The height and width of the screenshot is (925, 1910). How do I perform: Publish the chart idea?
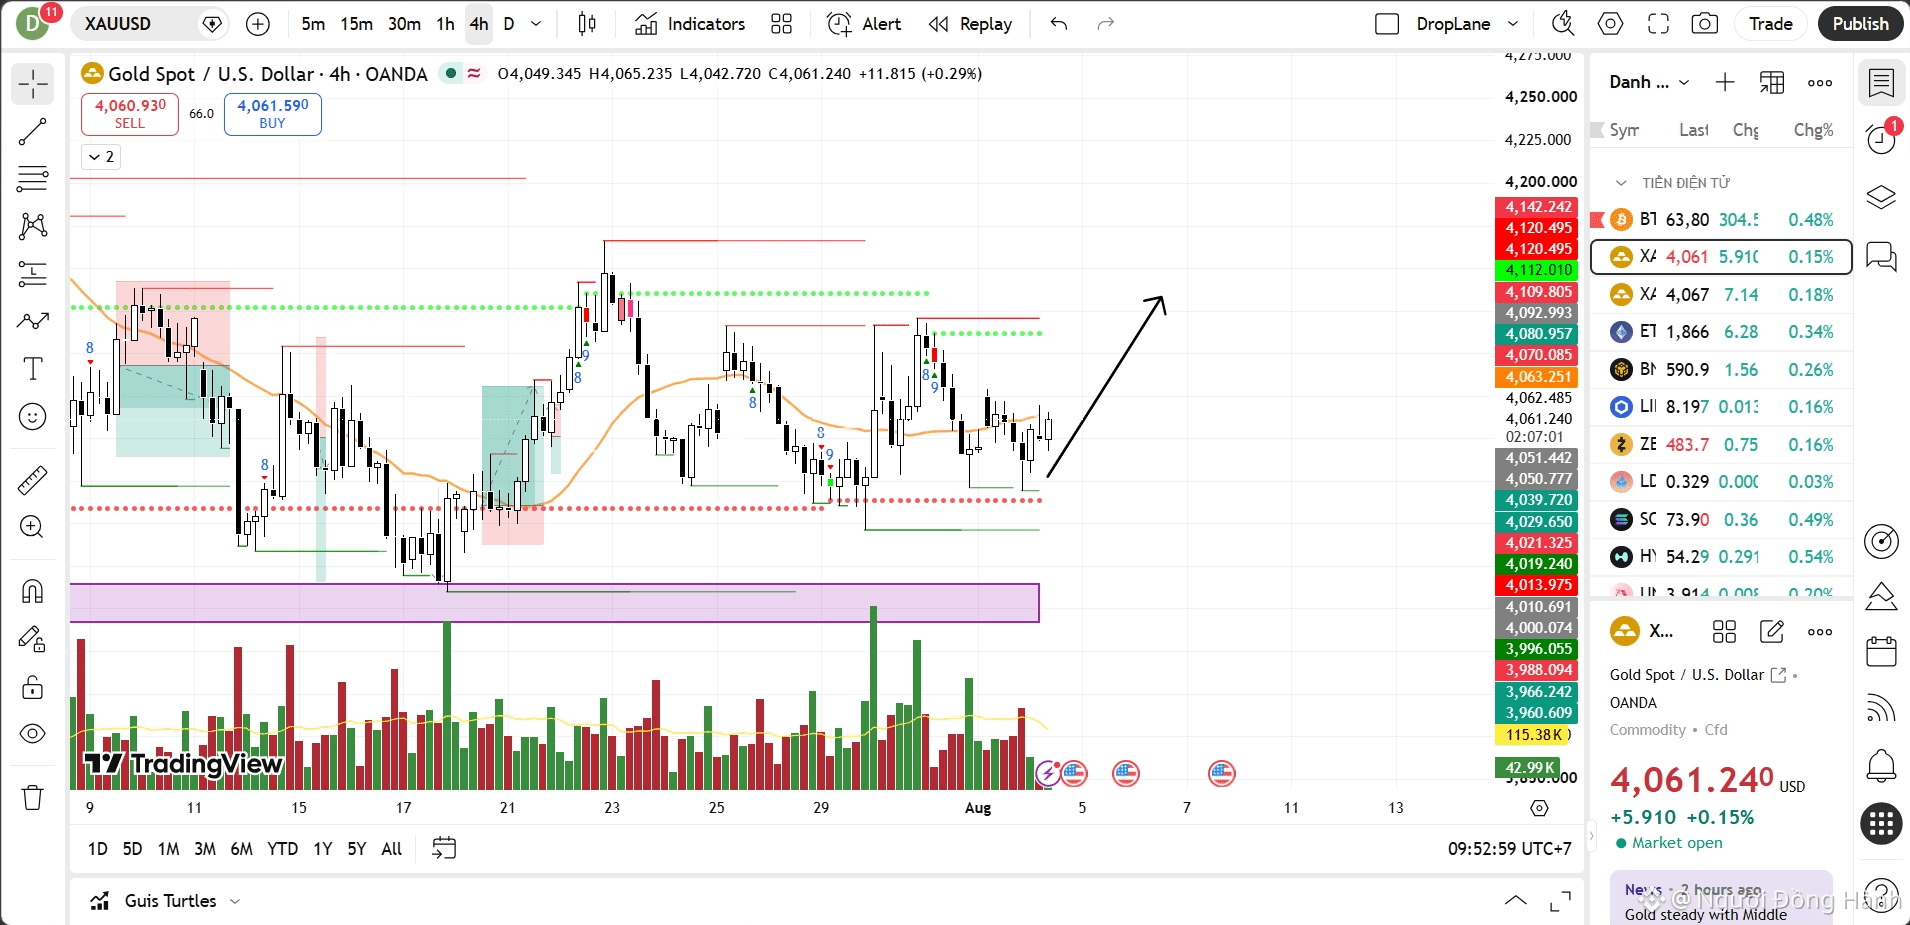pyautogui.click(x=1860, y=24)
